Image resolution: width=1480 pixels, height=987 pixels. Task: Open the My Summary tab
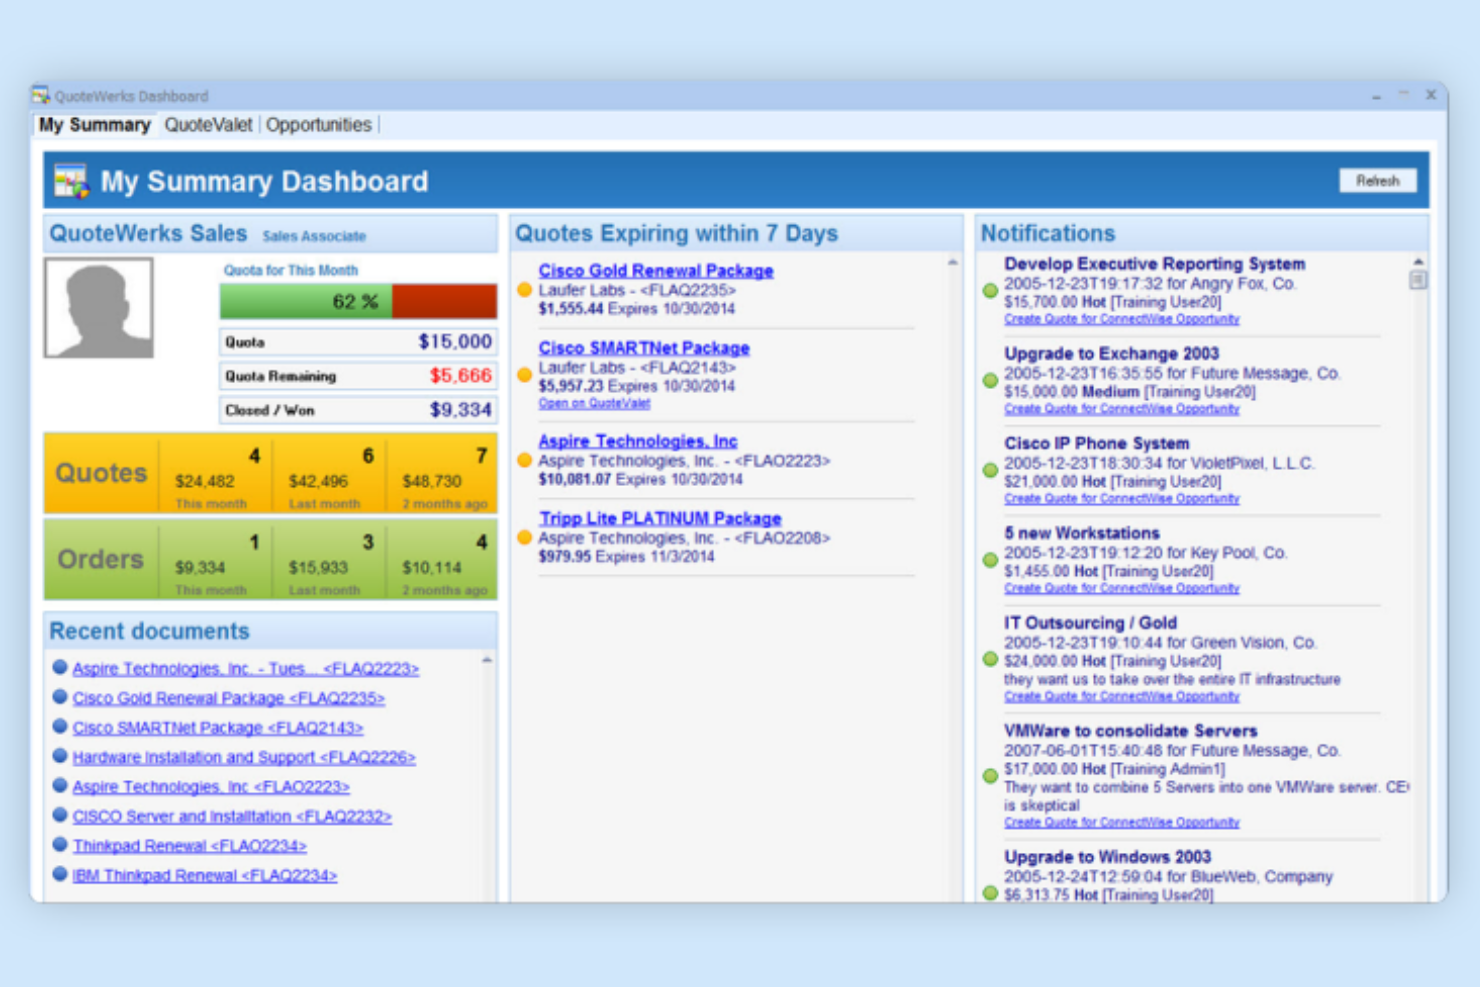point(94,125)
